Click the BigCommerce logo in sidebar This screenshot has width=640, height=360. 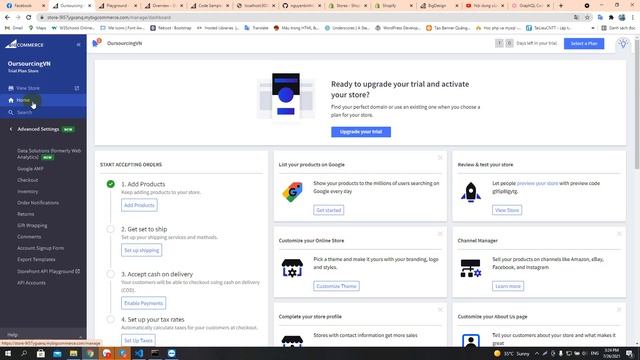point(24,44)
